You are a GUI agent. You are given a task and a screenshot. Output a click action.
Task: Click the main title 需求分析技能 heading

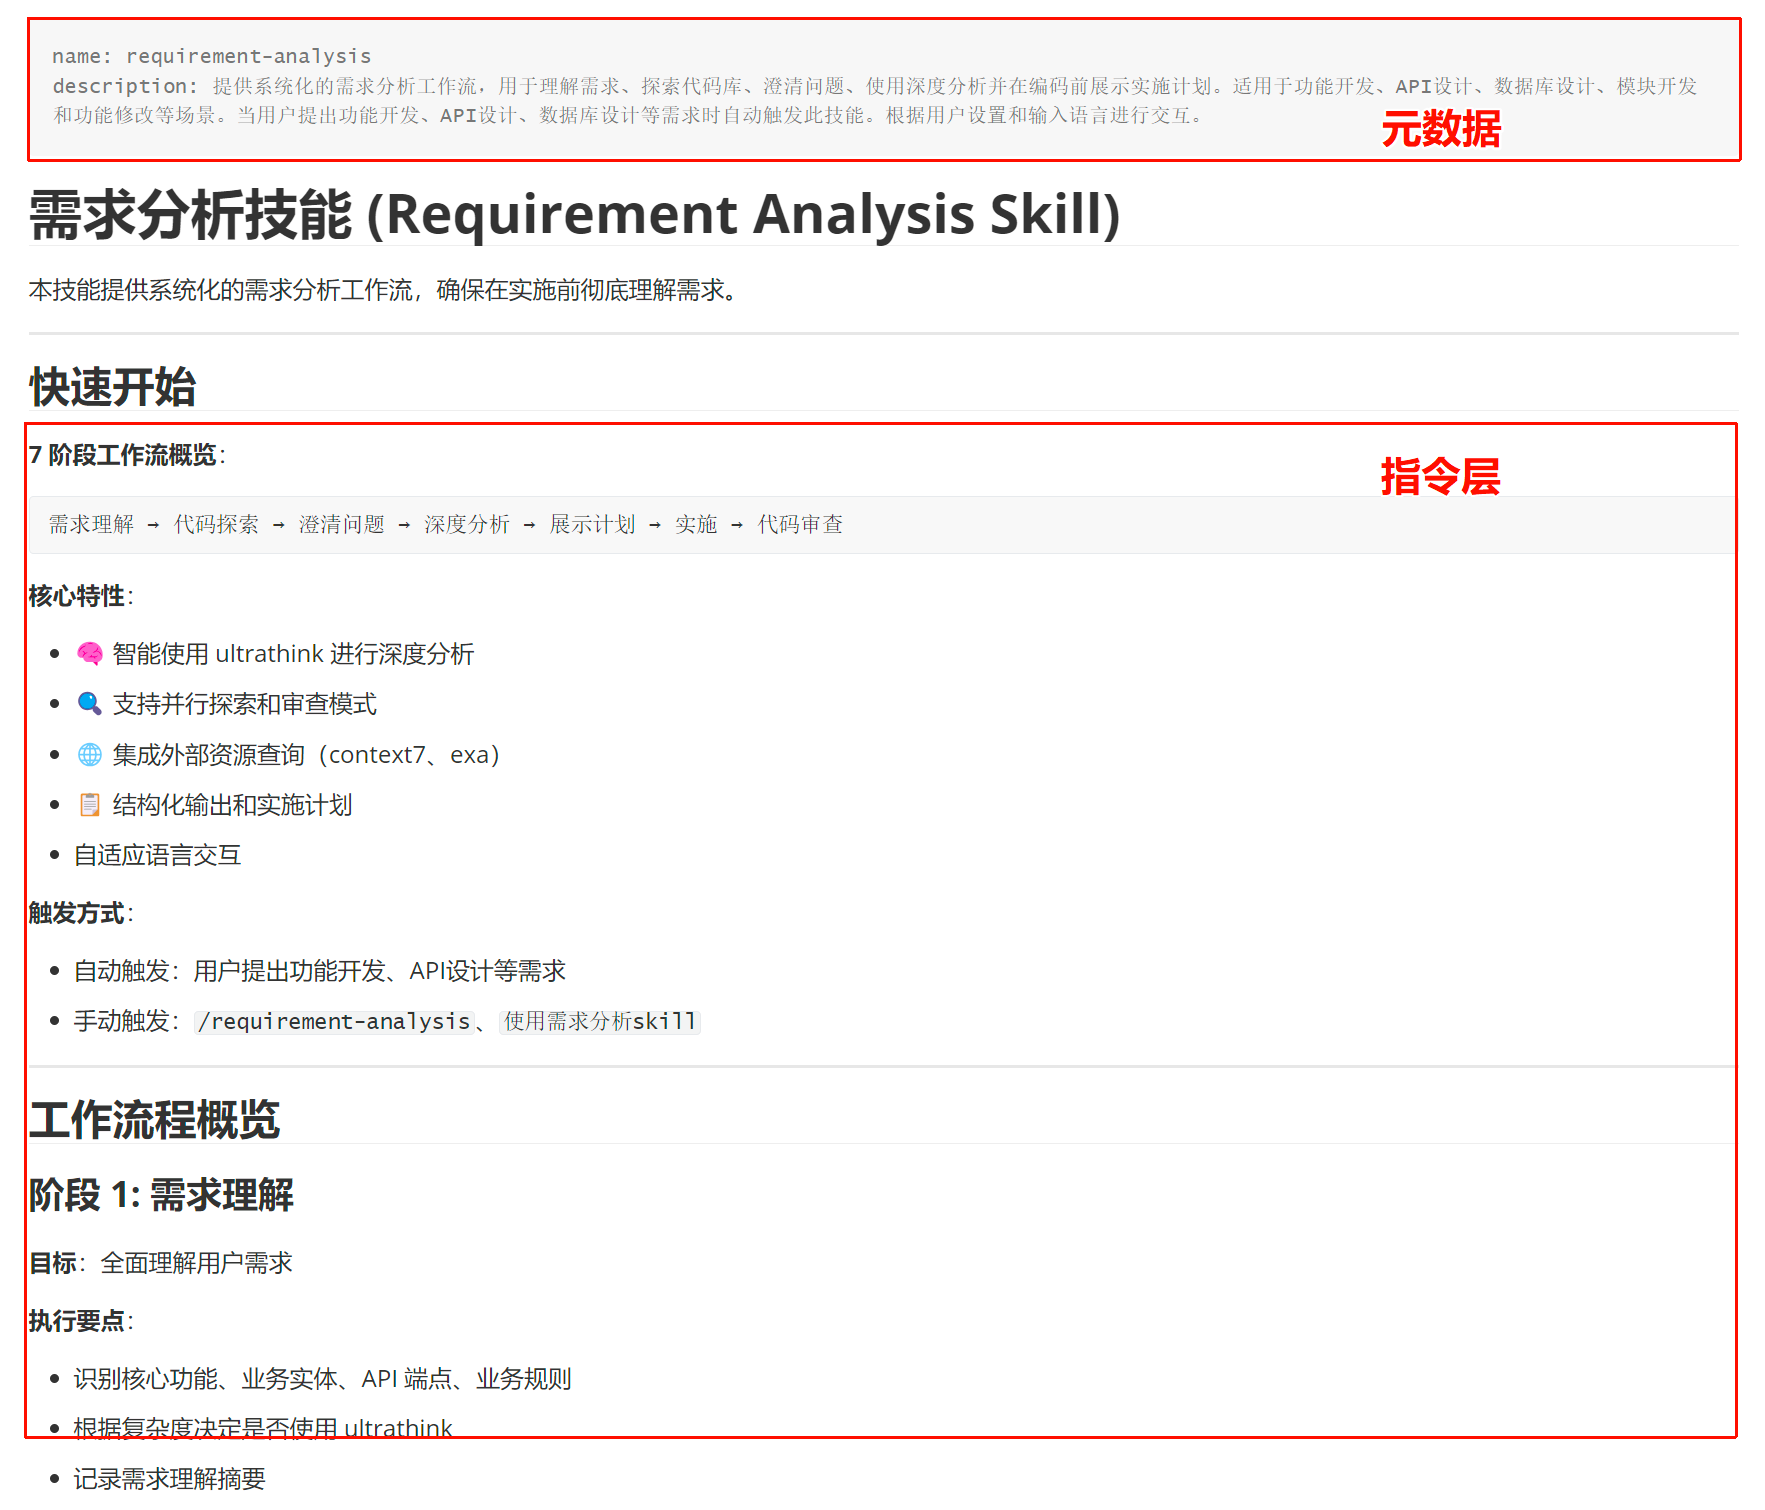(574, 215)
